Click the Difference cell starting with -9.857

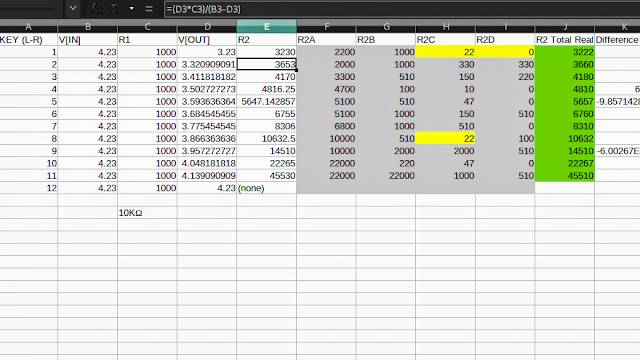point(617,102)
